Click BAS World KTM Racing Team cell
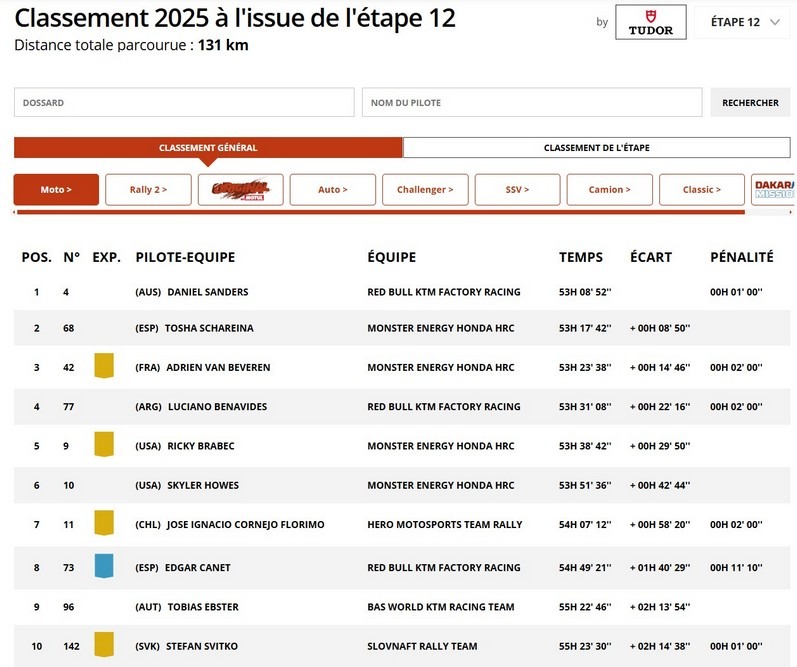 pos(441,607)
